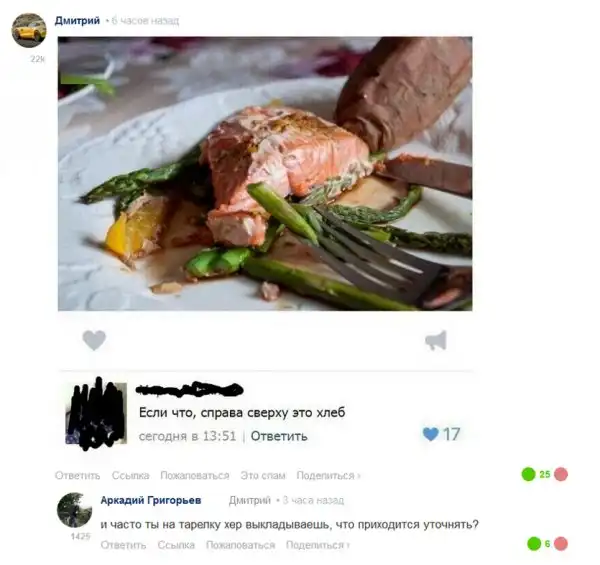Open Аркадий Григорьев profile name link
This screenshot has height=565, width=600.
click(x=151, y=500)
